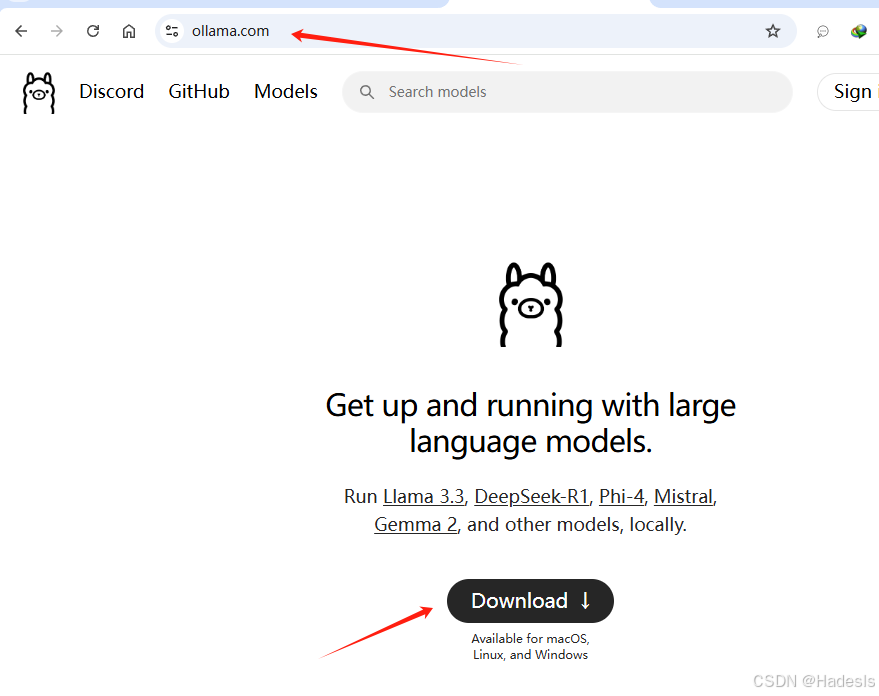879x696 pixels.
Task: Open the Models page
Action: (x=286, y=91)
